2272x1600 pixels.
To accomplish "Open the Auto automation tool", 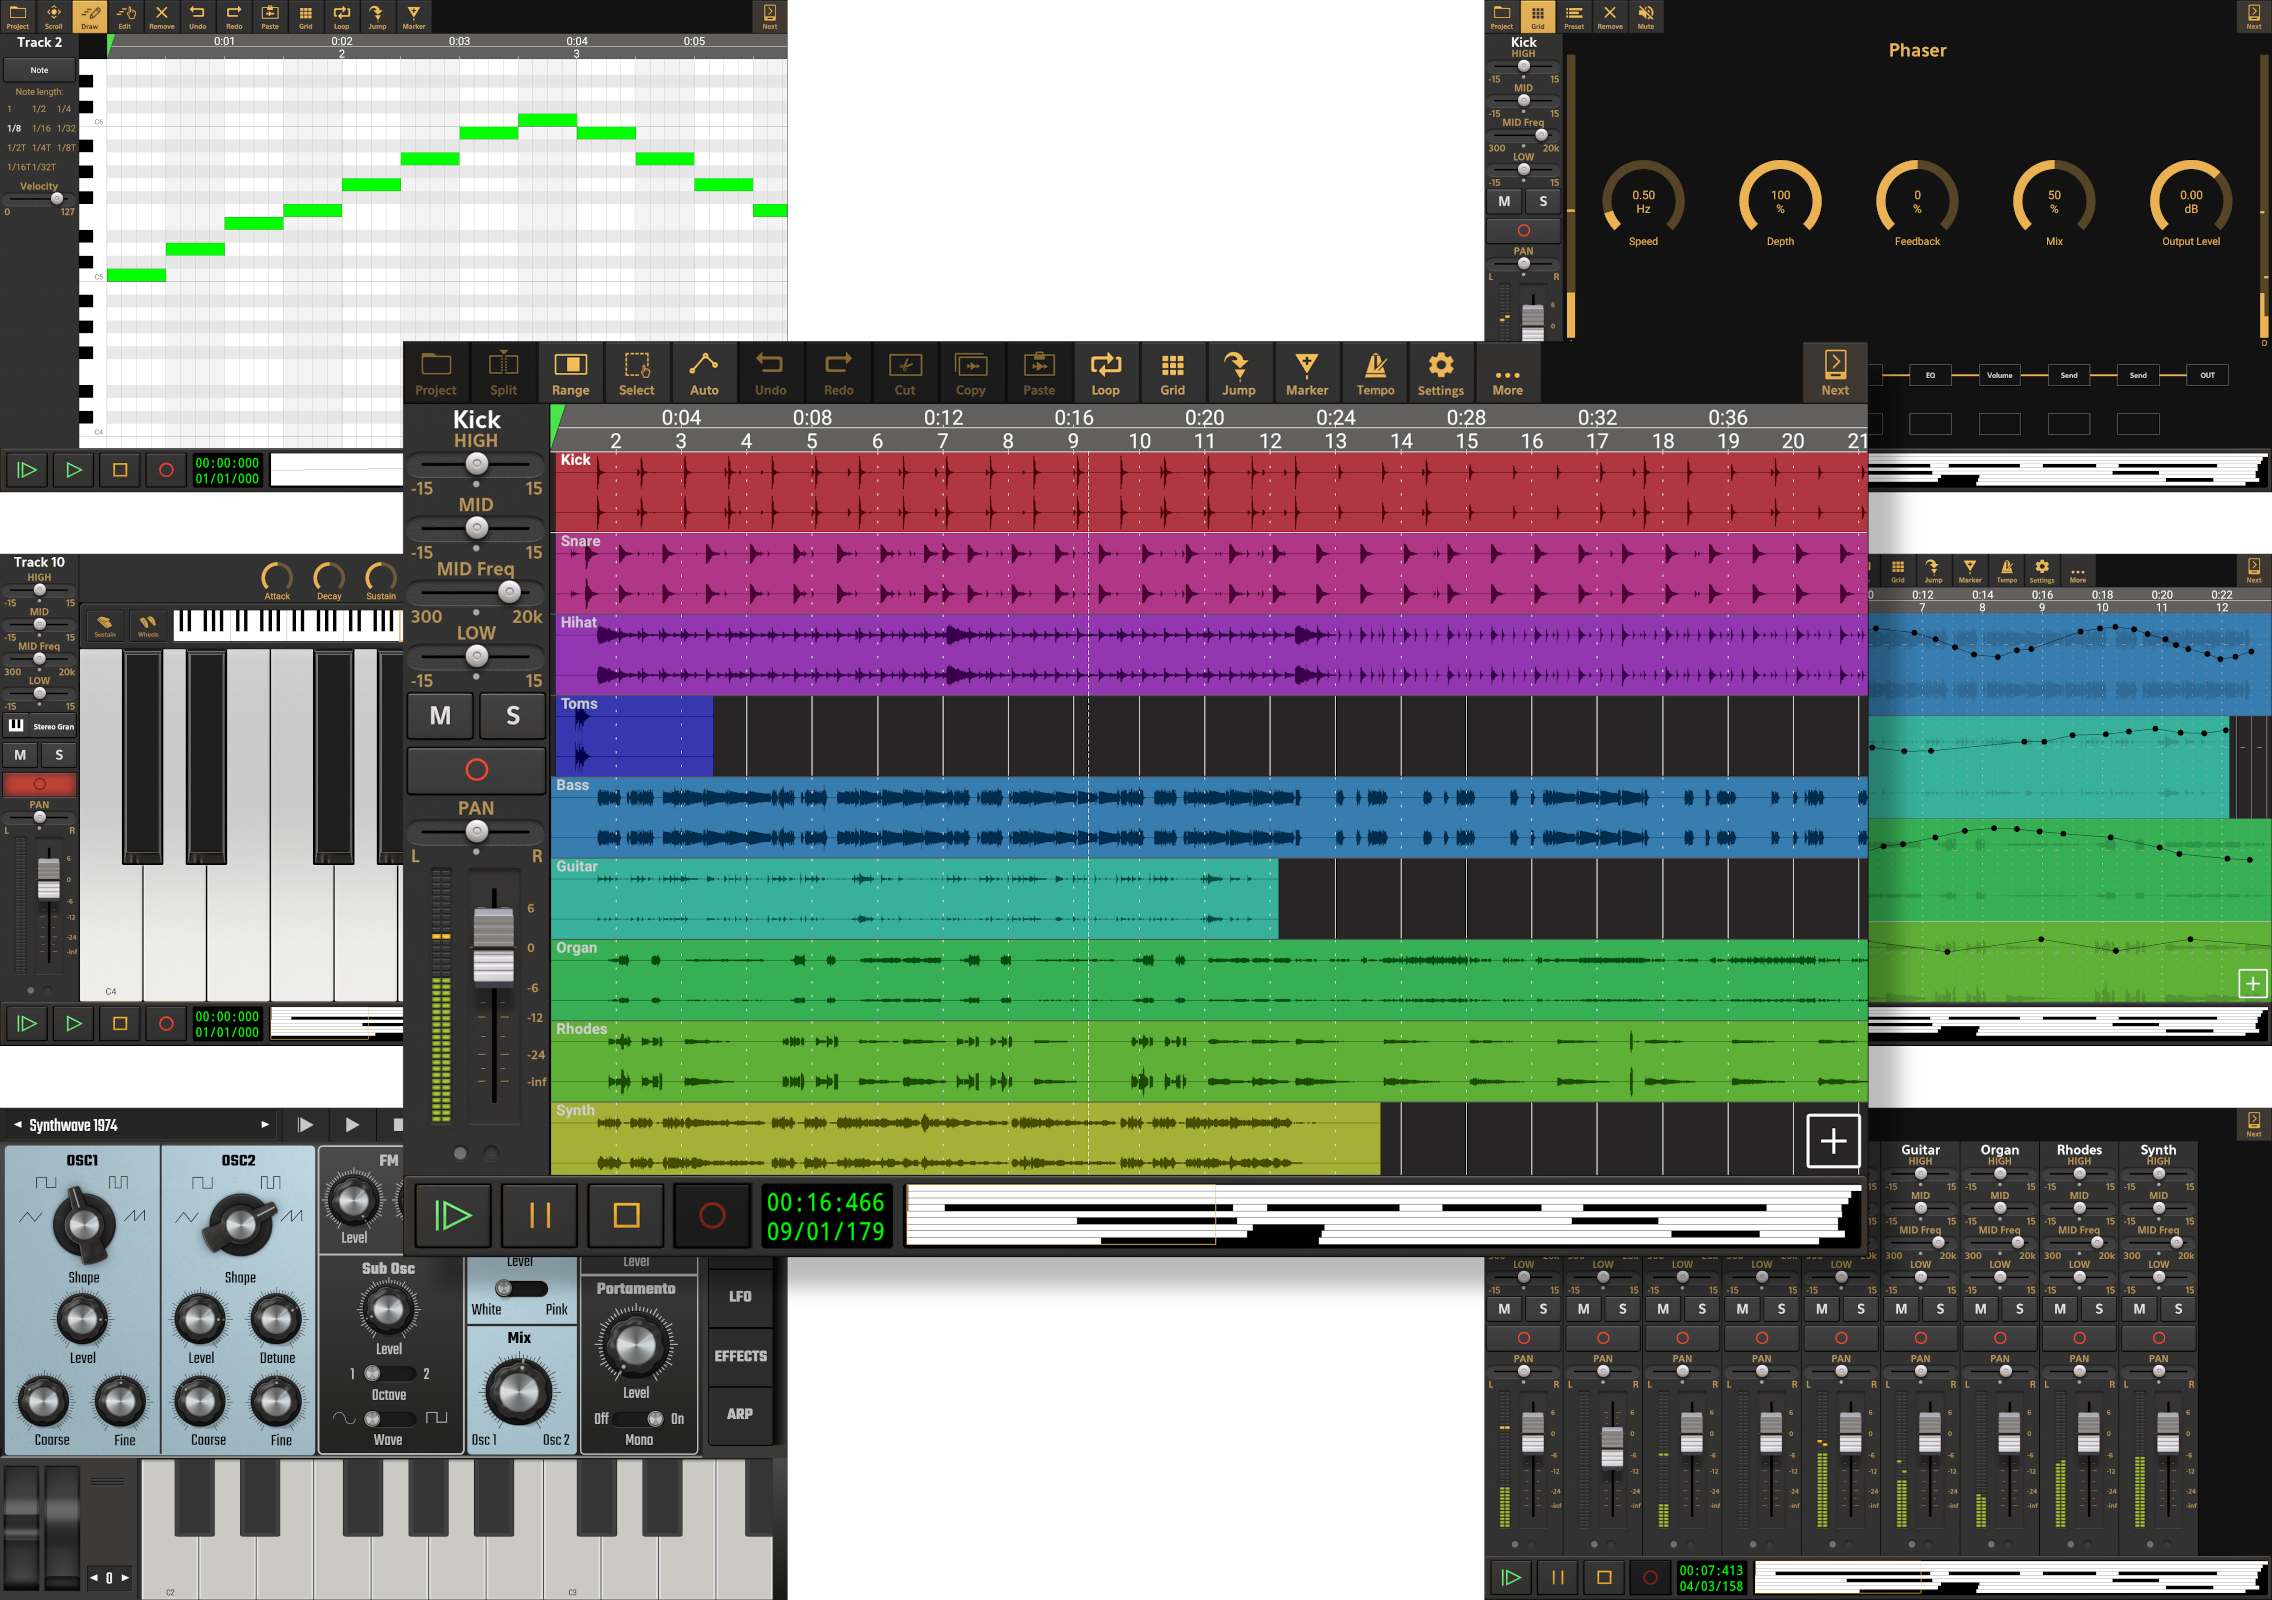I will tap(704, 373).
